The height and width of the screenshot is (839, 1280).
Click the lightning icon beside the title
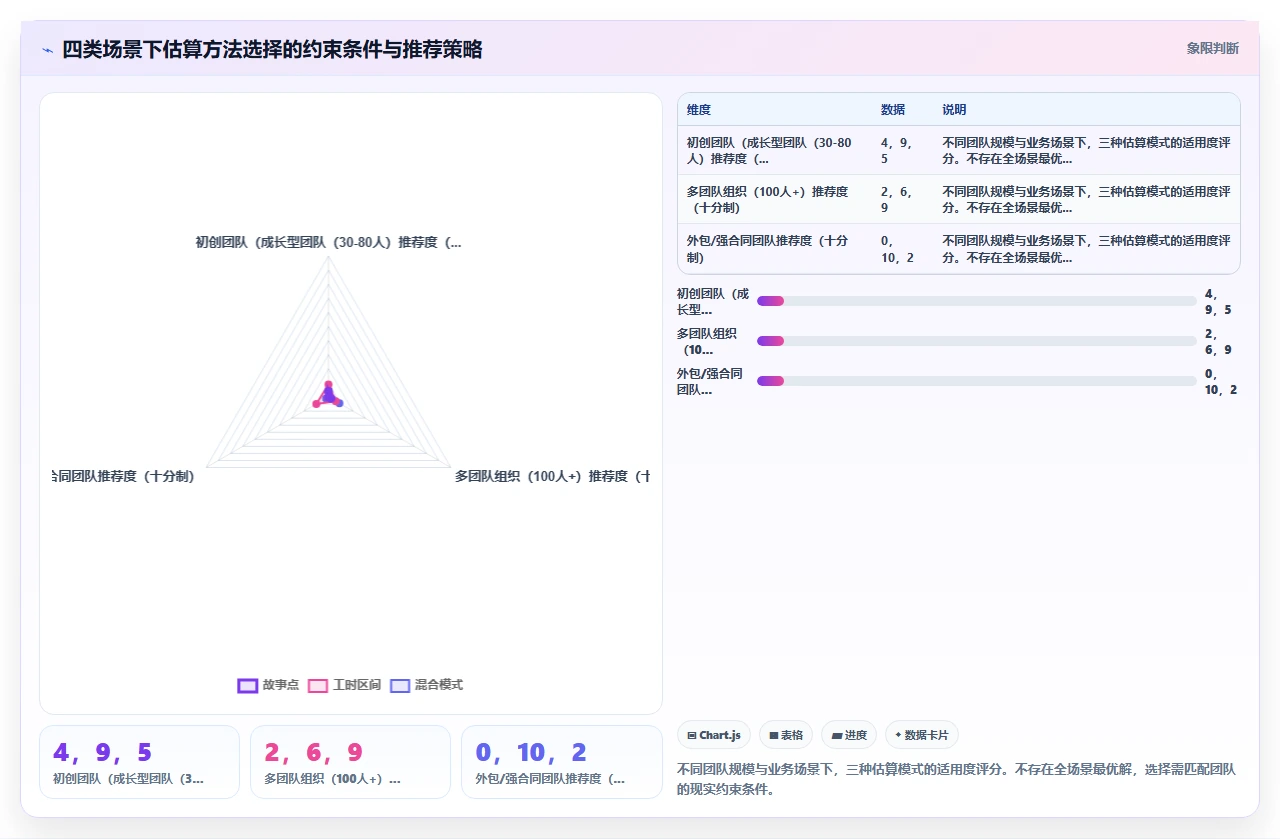coord(47,49)
